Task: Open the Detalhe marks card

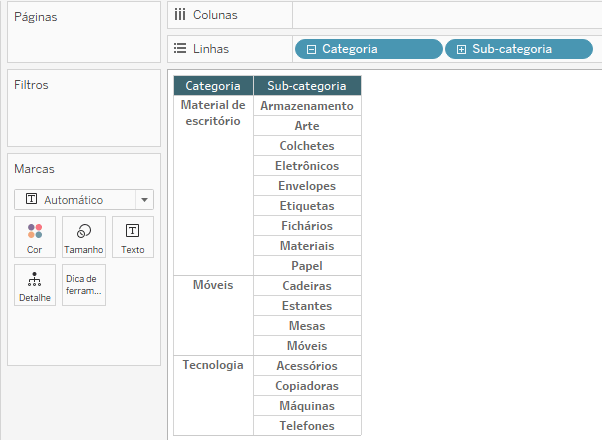Action: (35, 285)
